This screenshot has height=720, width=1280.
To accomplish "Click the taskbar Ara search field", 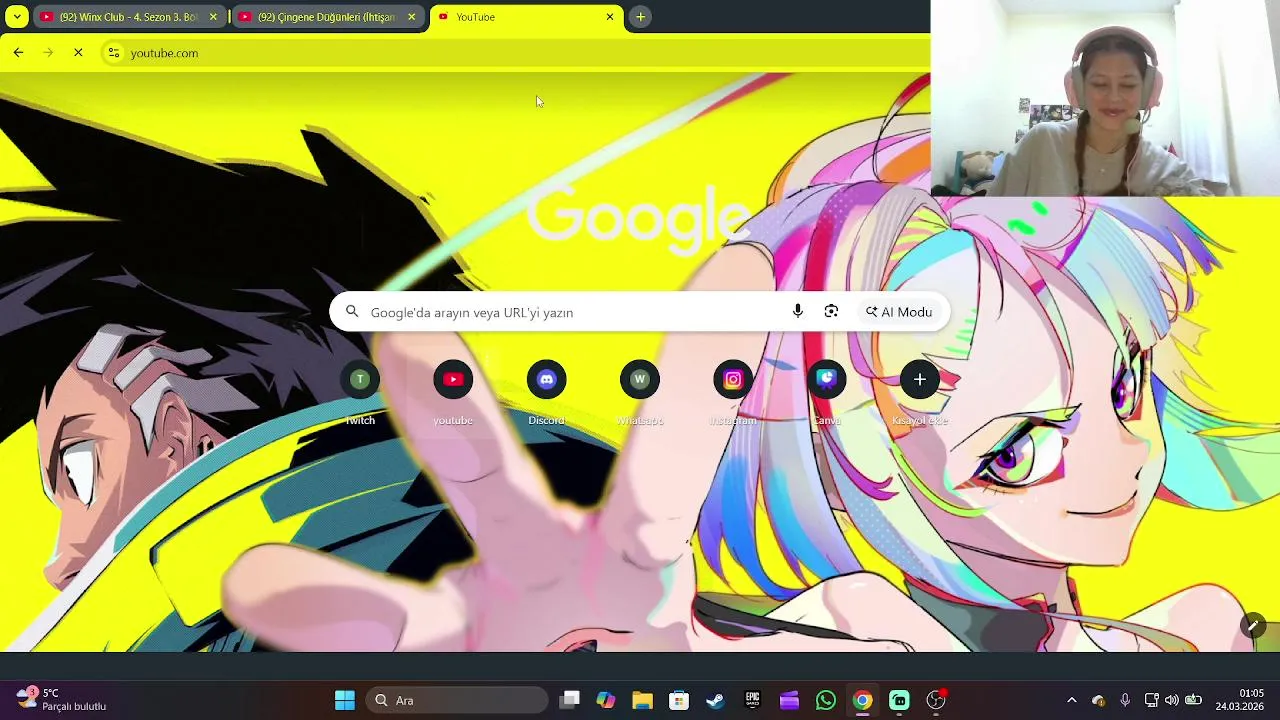I will click(457, 700).
